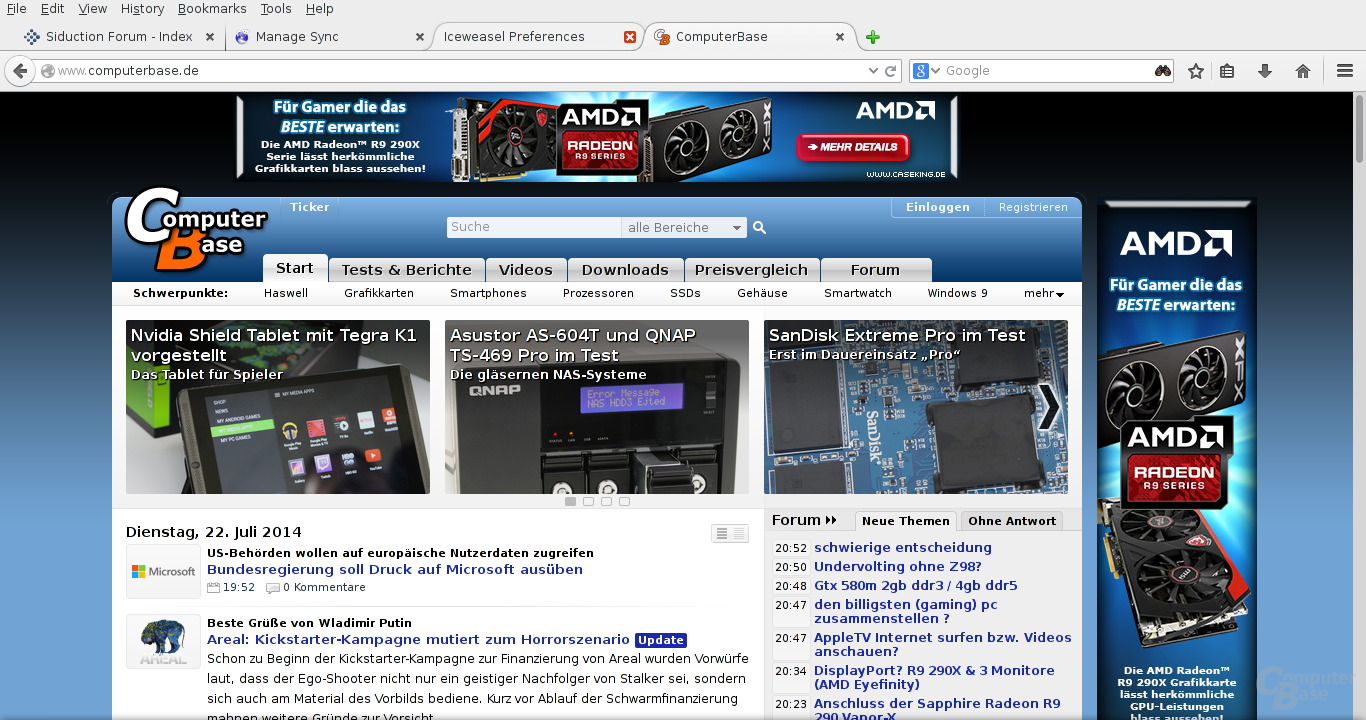
Task: Click the page vertical scrollbar thumb
Action: click(x=1360, y=129)
